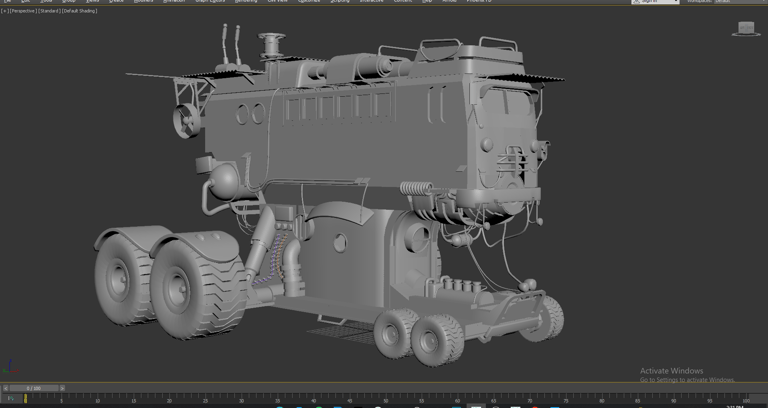
Task: Click the time slider's previous frame arrow
Action: coord(5,388)
